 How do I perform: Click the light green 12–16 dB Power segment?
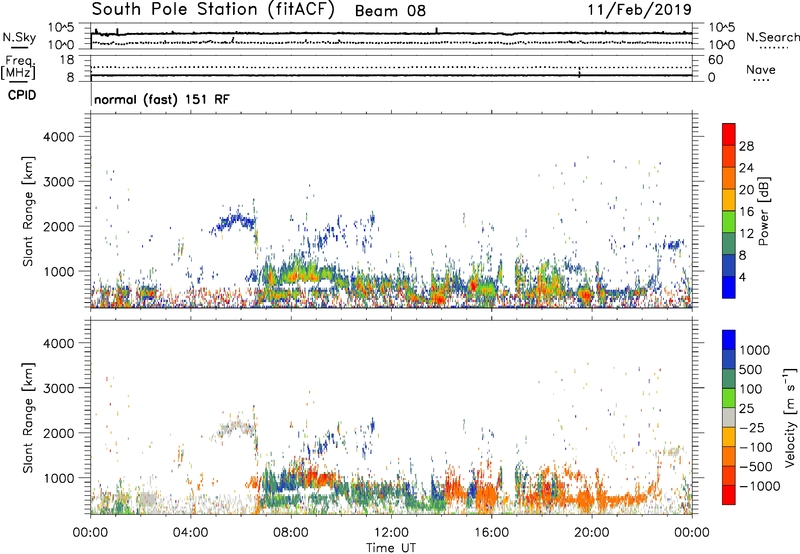click(729, 222)
